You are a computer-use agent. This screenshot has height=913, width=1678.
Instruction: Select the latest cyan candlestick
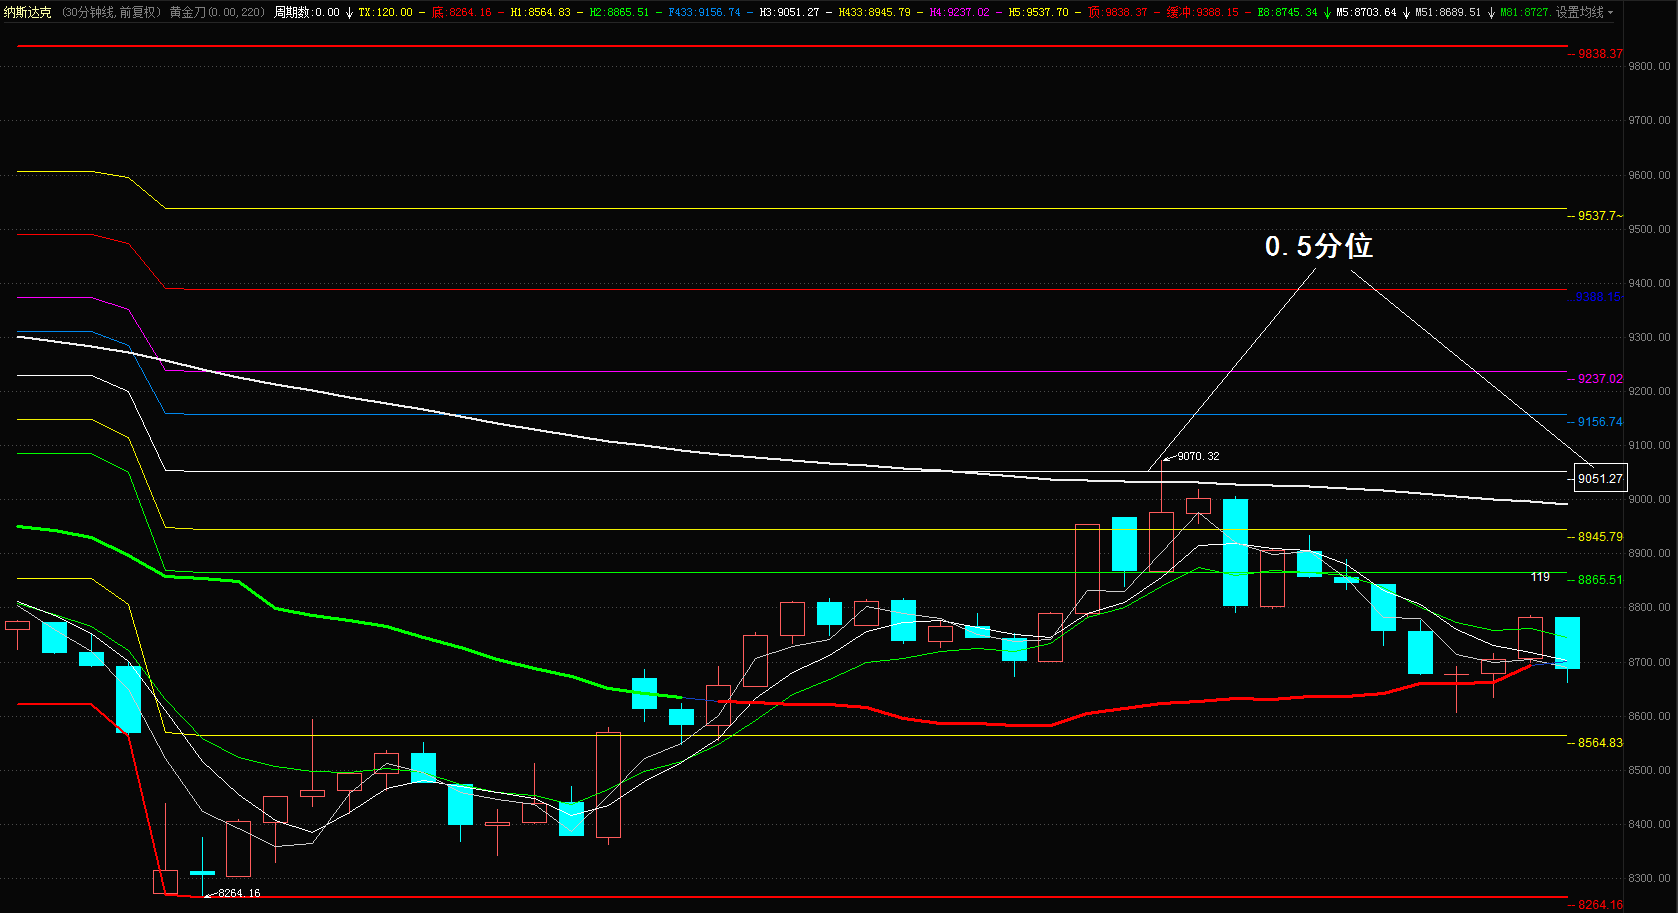point(1567,643)
